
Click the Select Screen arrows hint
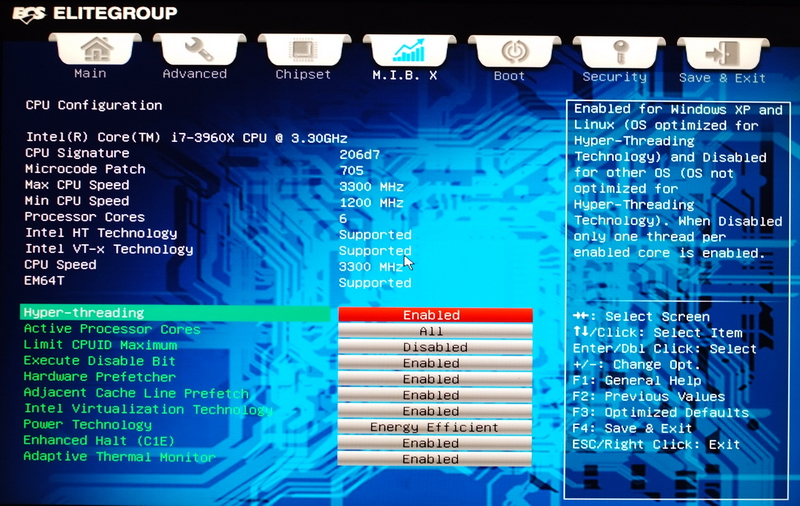641,317
